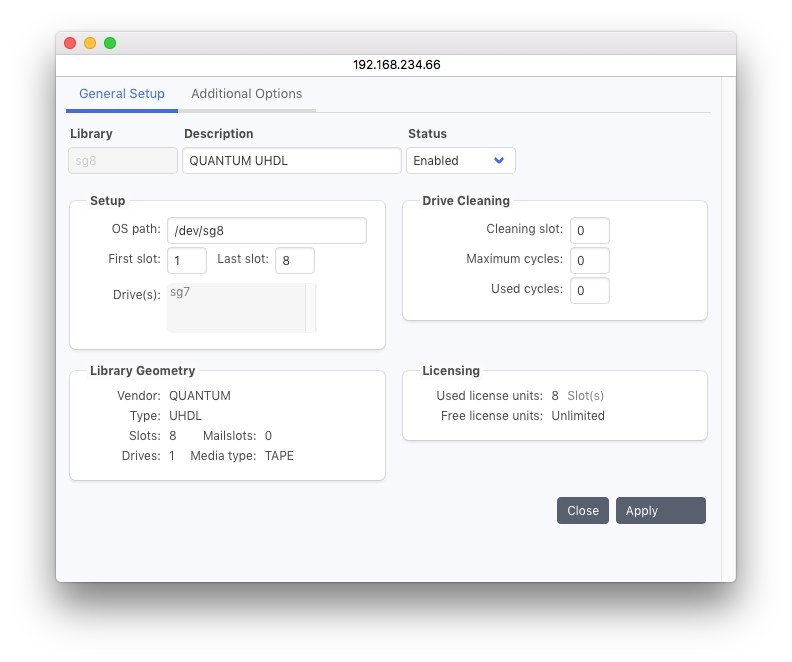Switch to the General Setup tab
The width and height of the screenshot is (792, 662).
(x=122, y=94)
